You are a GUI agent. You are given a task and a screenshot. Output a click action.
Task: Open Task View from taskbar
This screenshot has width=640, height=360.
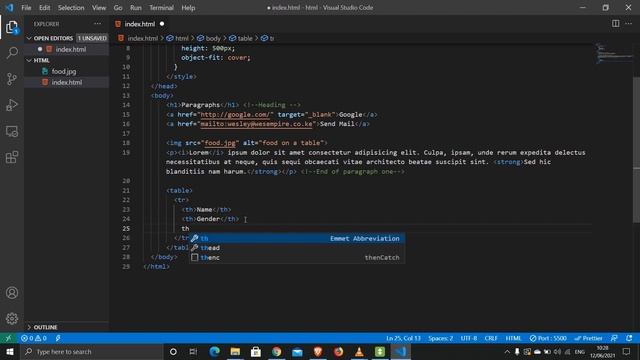[193, 351]
